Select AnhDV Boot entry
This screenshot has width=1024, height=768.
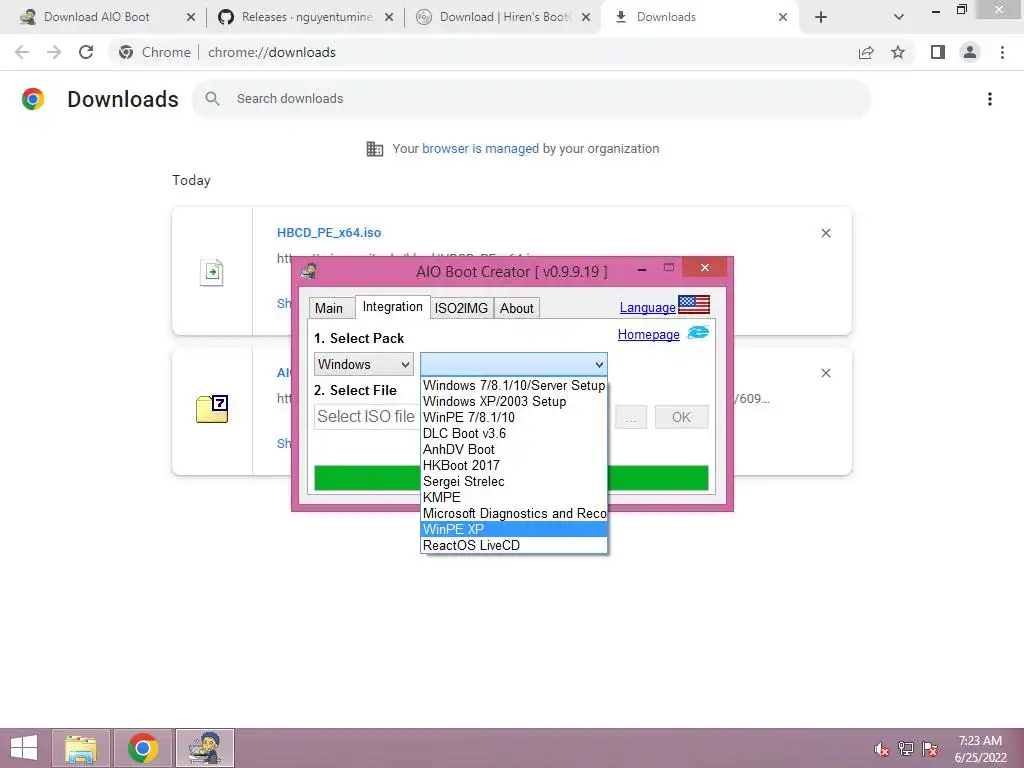click(514, 449)
